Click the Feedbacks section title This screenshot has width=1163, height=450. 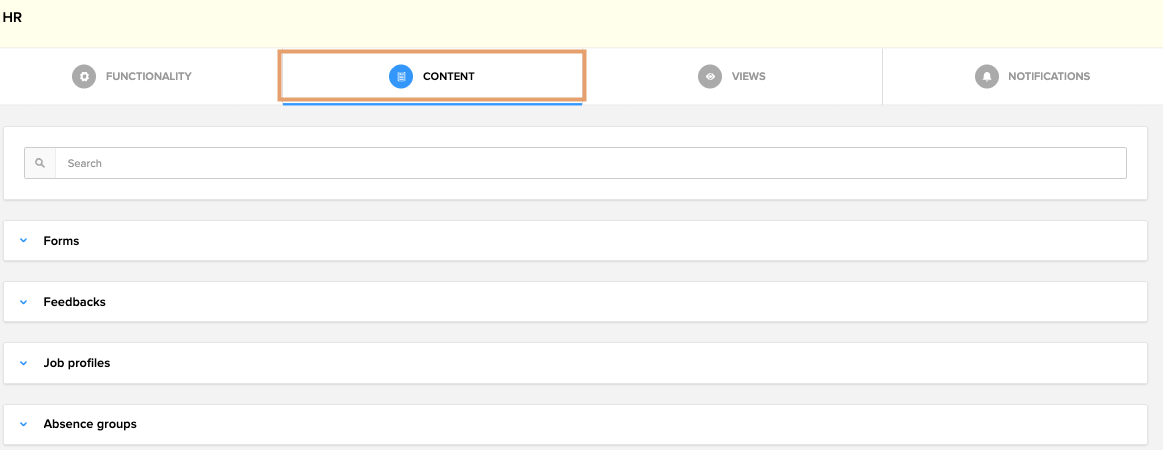74,302
